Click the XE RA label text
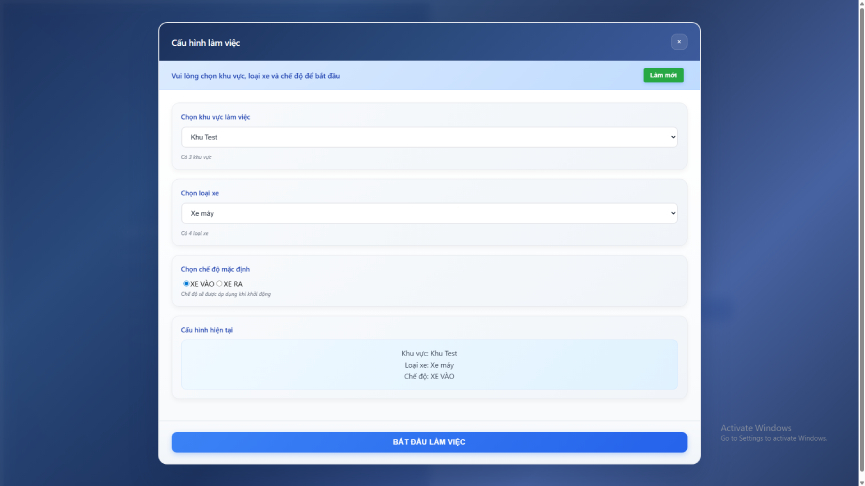Screen dimensions: 865x486 [233, 284]
